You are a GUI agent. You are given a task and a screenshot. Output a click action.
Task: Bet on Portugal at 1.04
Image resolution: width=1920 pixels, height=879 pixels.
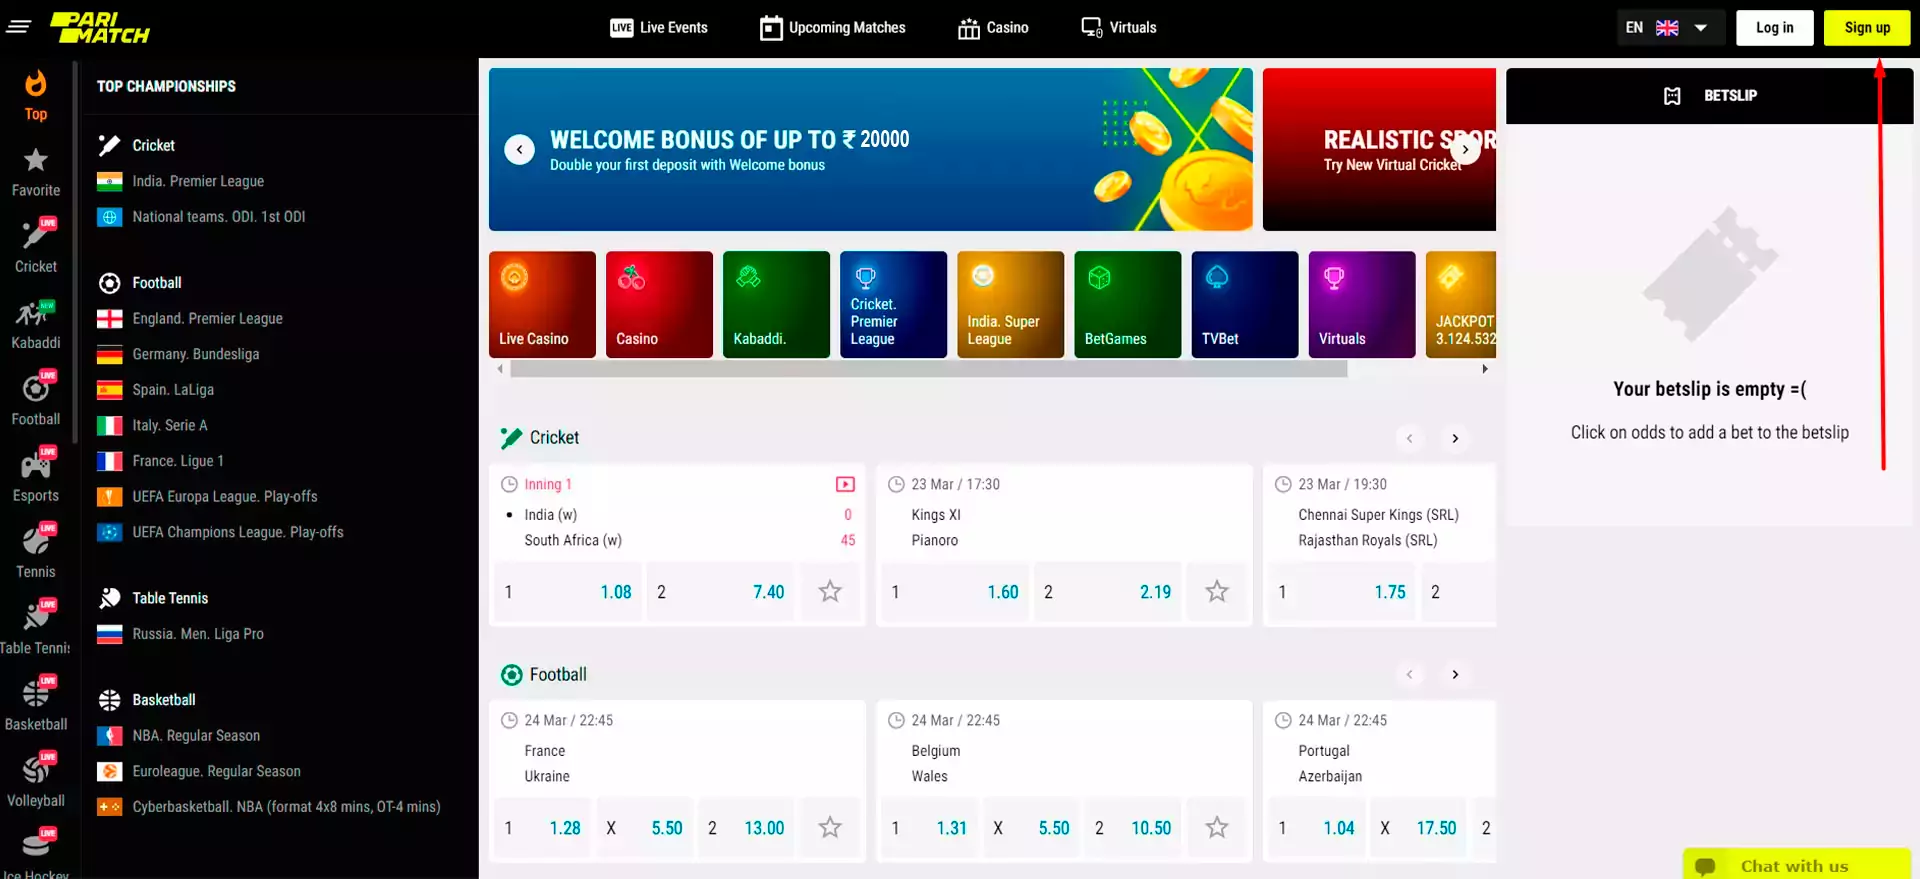coord(1317,828)
